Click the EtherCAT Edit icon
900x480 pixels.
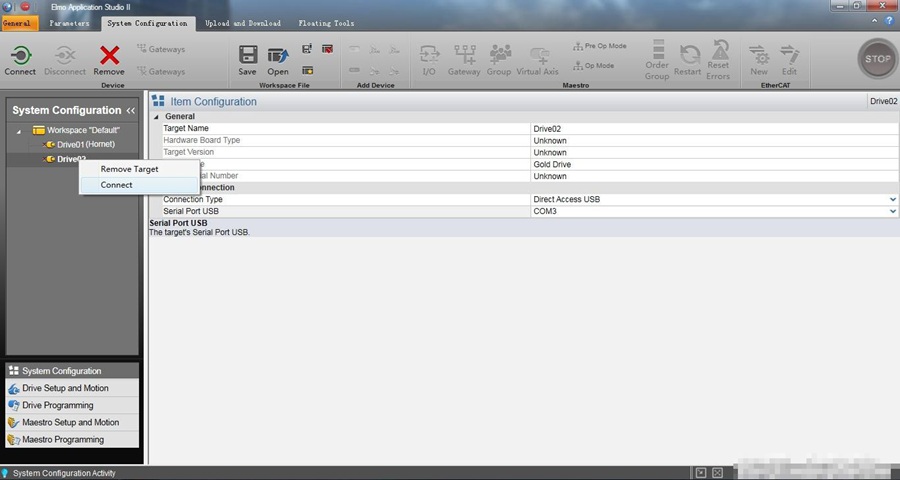point(789,54)
